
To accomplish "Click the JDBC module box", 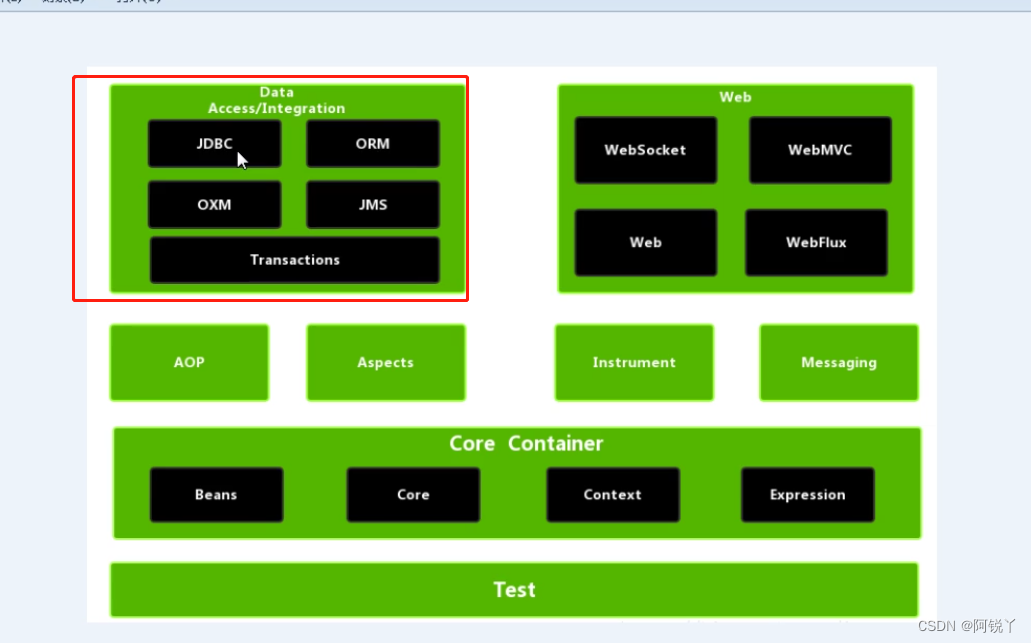I will tap(214, 143).
